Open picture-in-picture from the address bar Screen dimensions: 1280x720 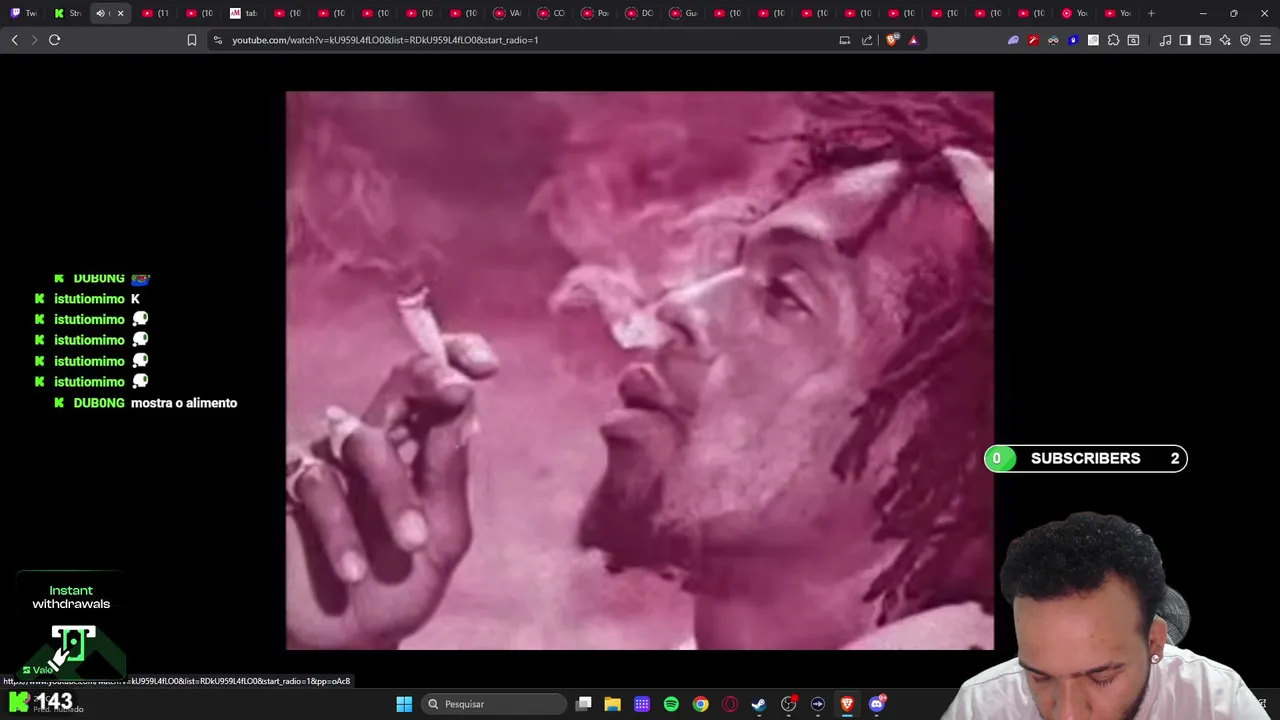click(845, 40)
